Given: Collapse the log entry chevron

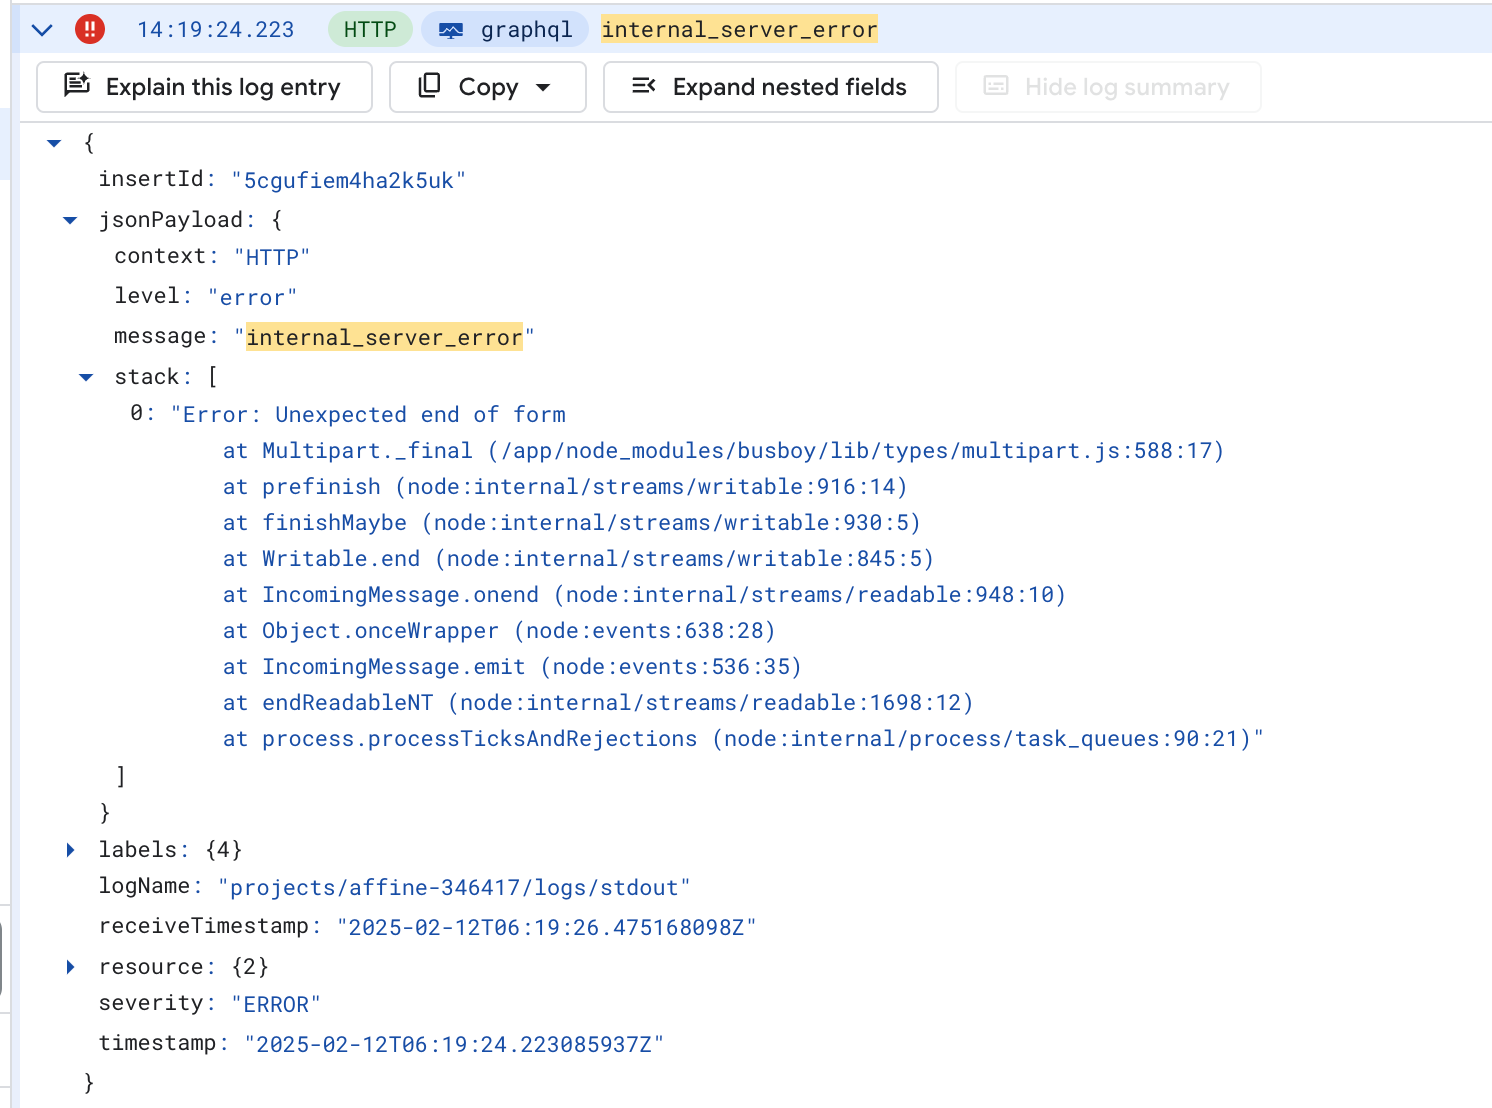Looking at the screenshot, I should click(42, 30).
